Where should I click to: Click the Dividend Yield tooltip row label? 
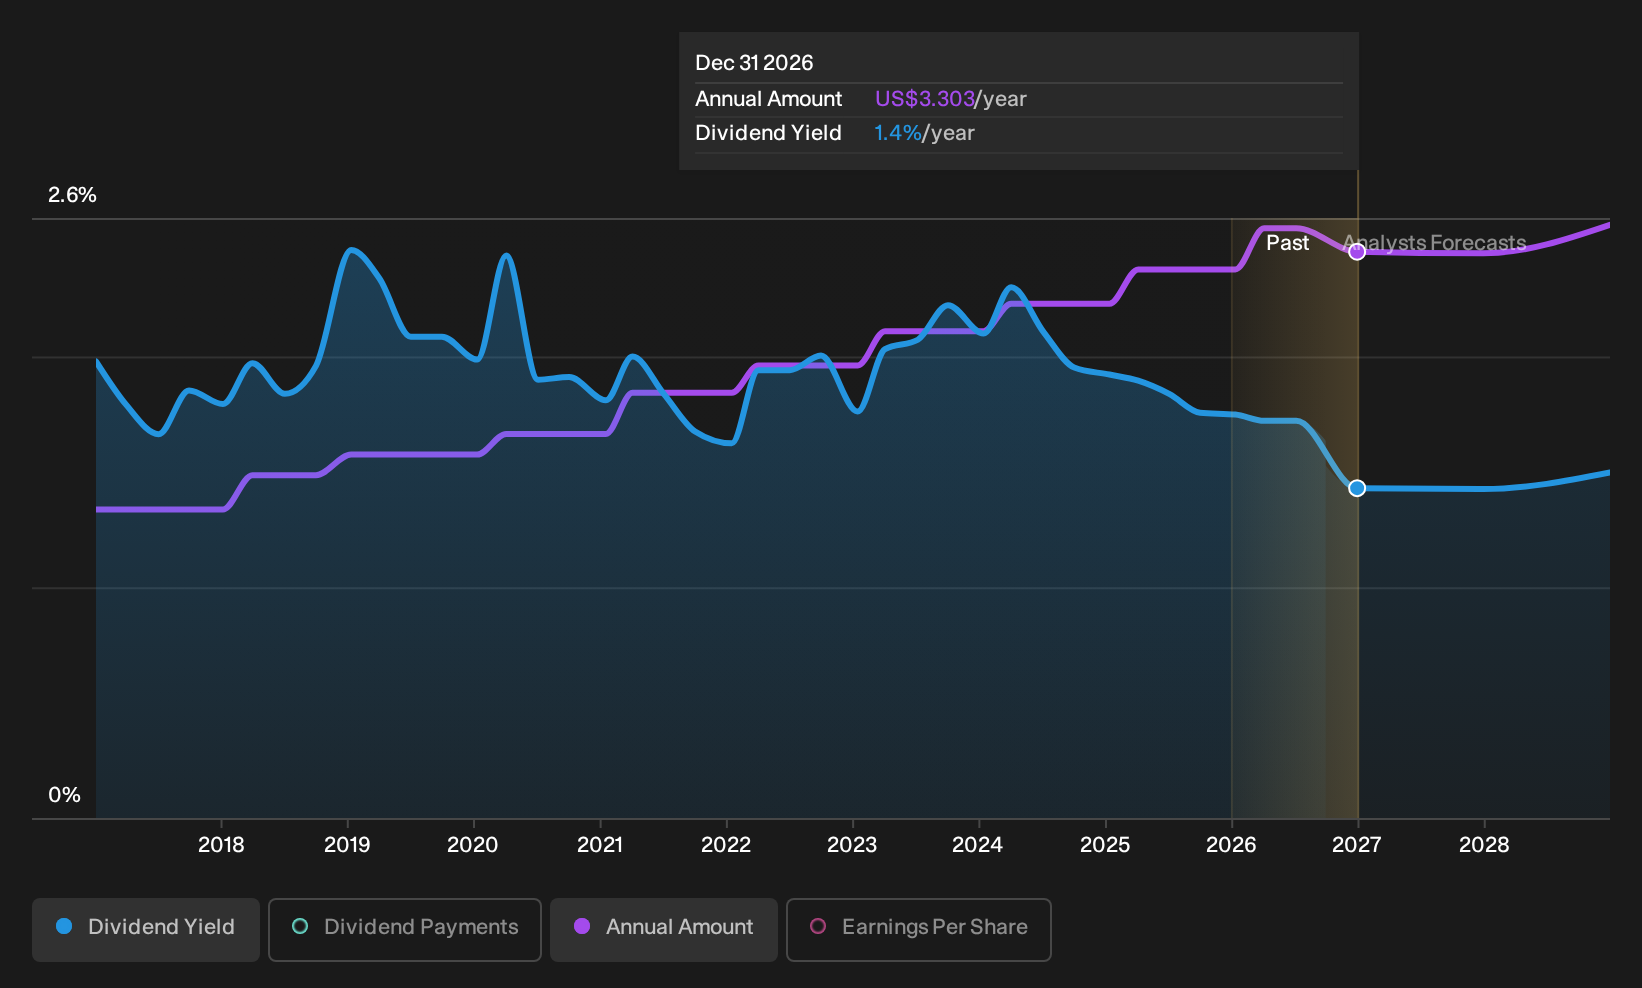pyautogui.click(x=768, y=133)
